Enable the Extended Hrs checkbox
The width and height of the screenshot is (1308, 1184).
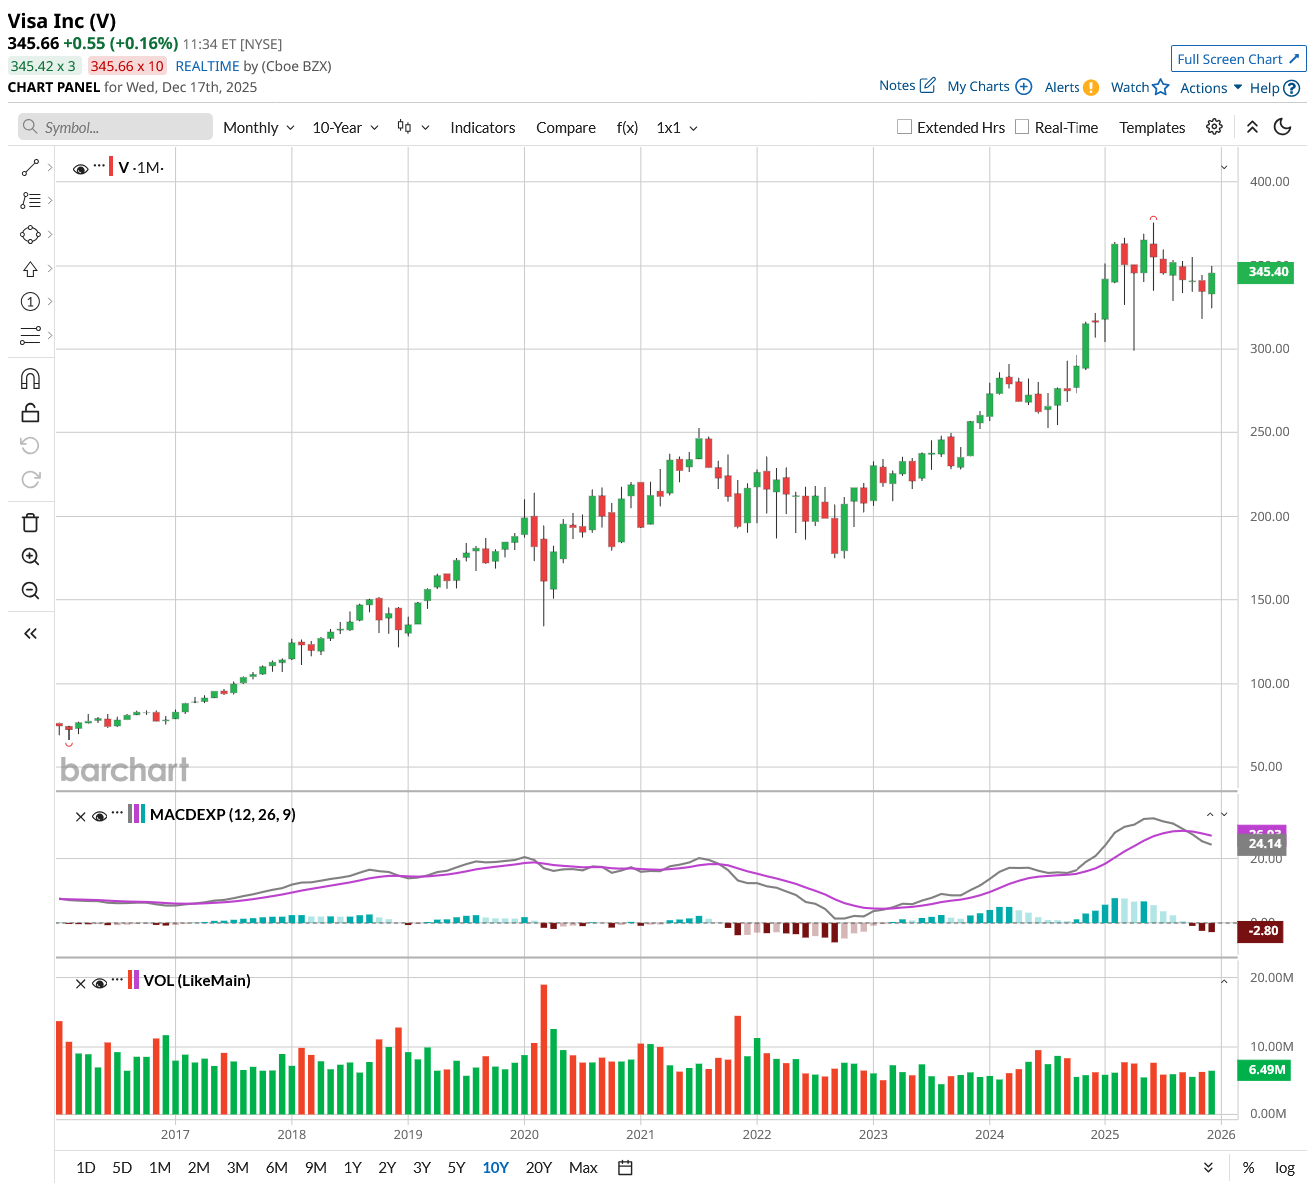[x=905, y=127]
